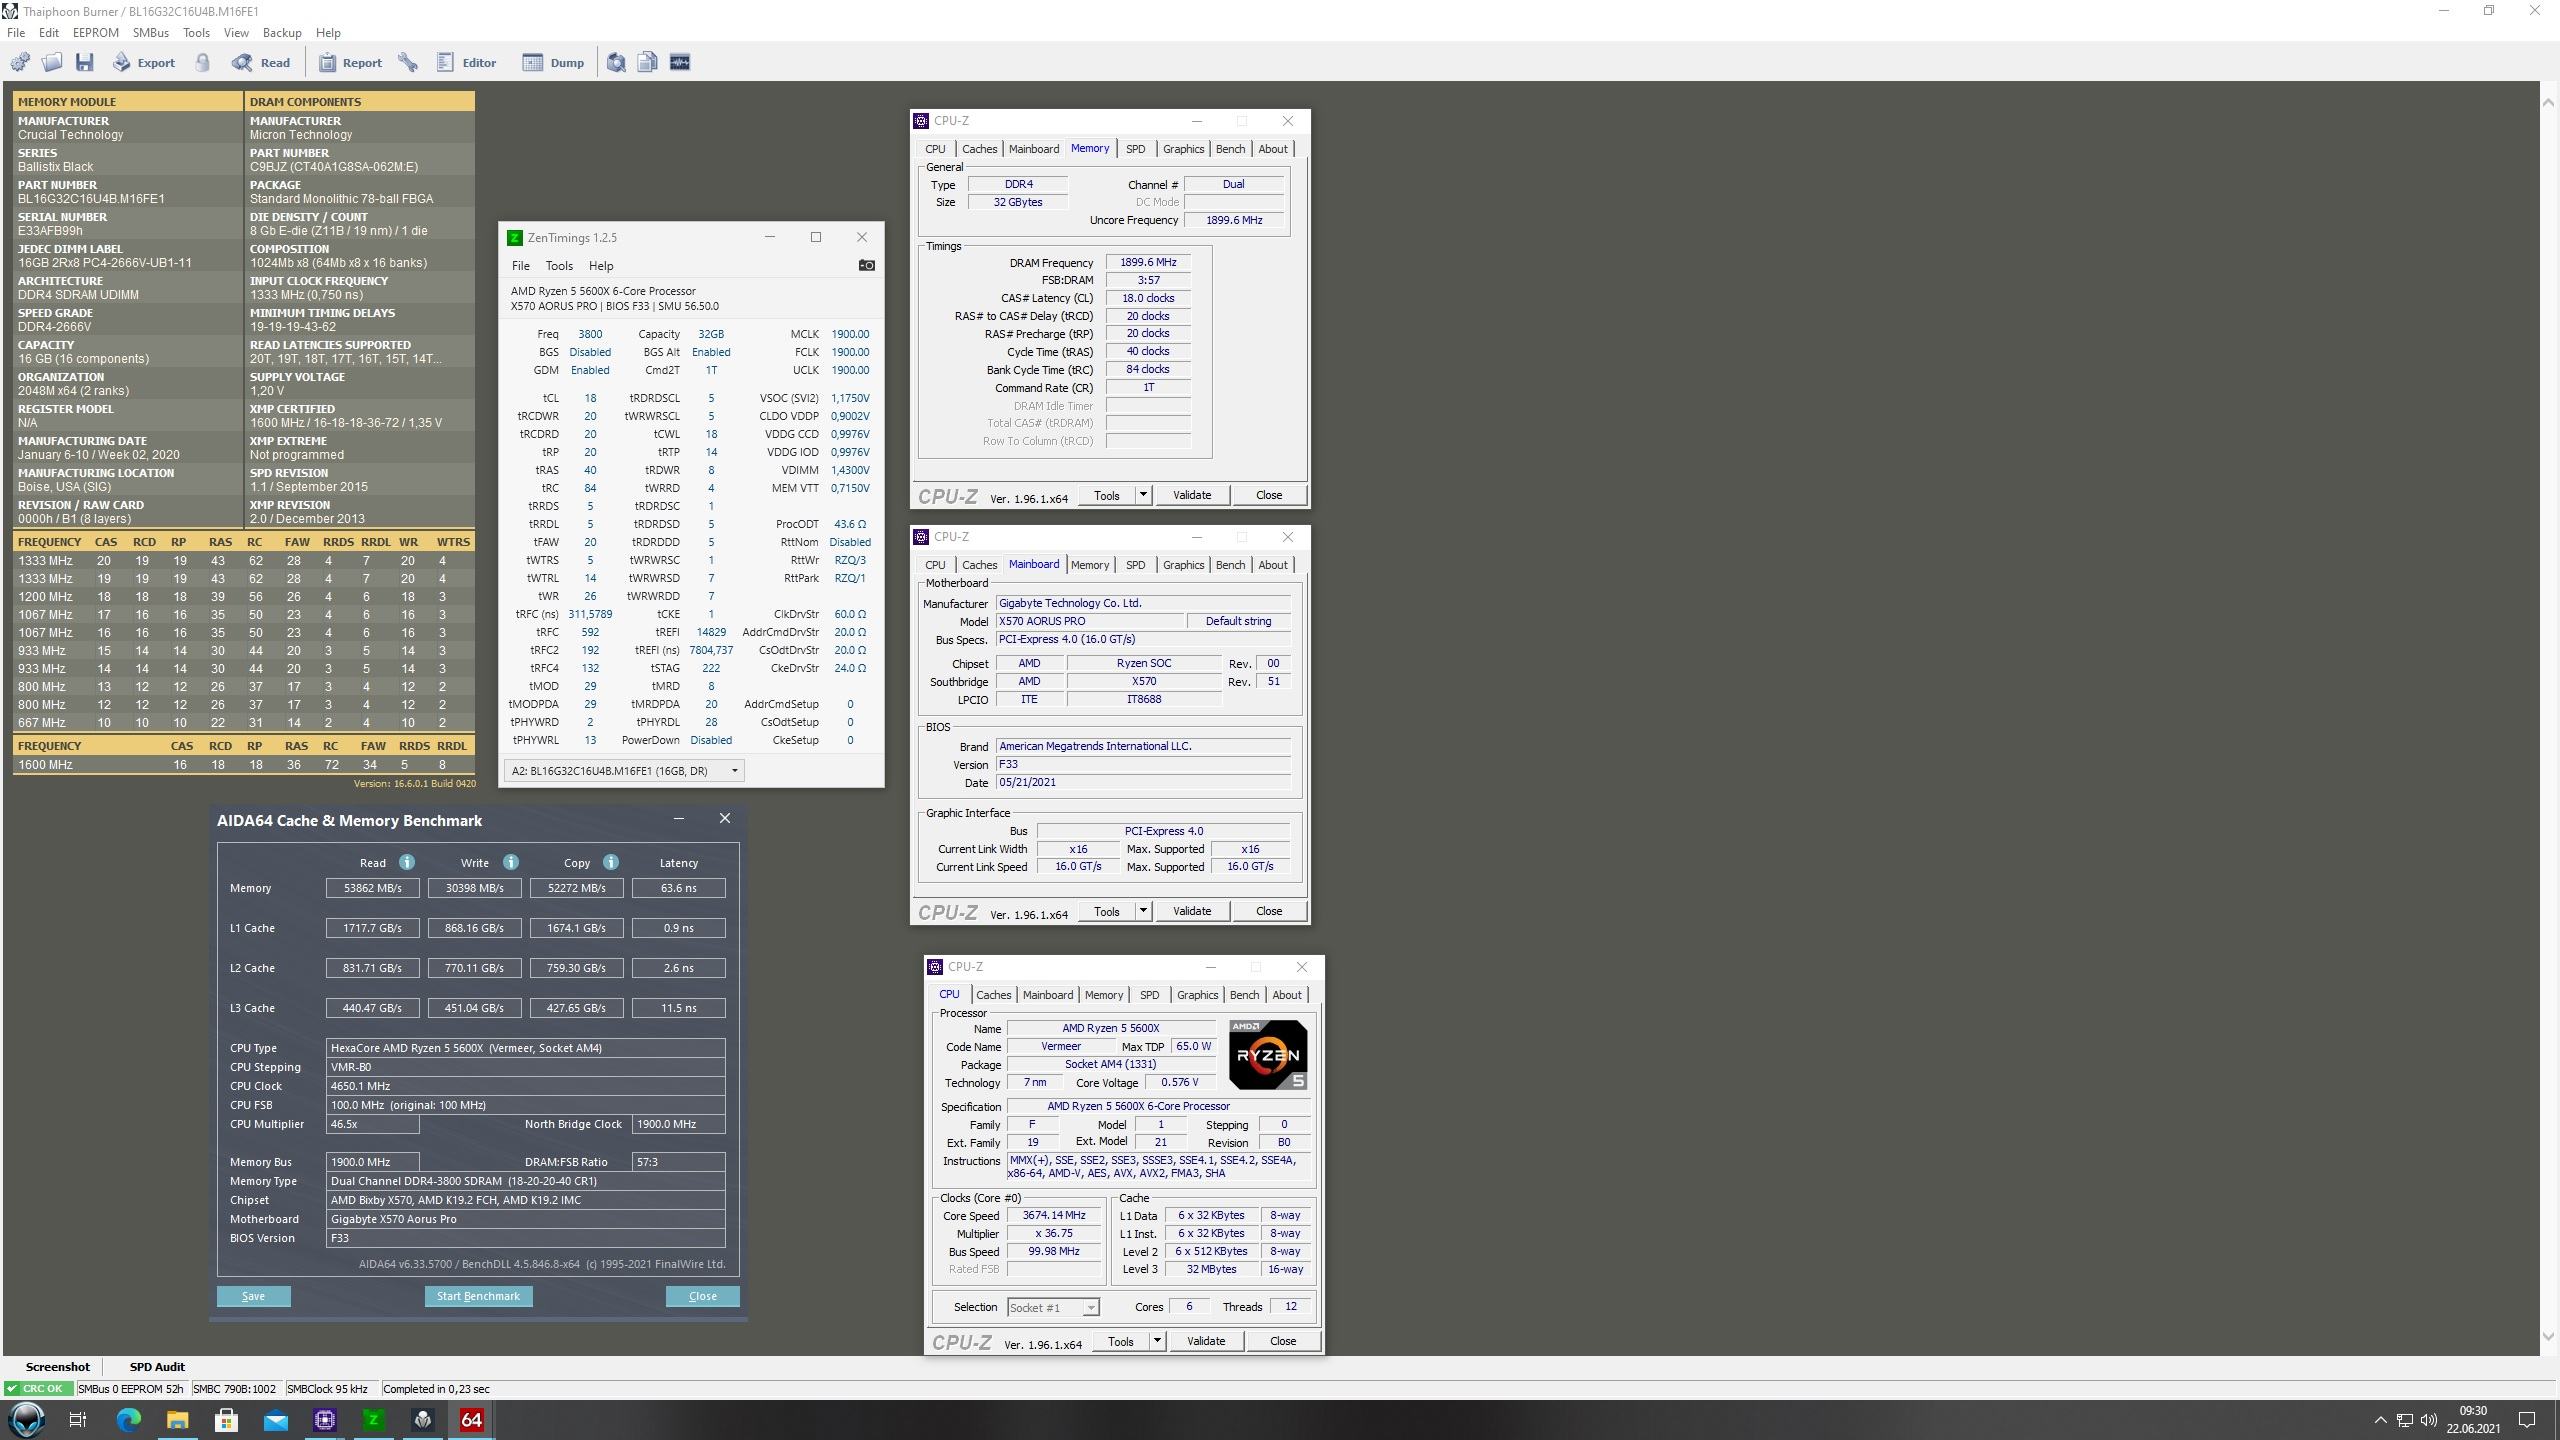
Task: Open the Memory tab in bottom CPU-Z window
Action: coord(1104,995)
